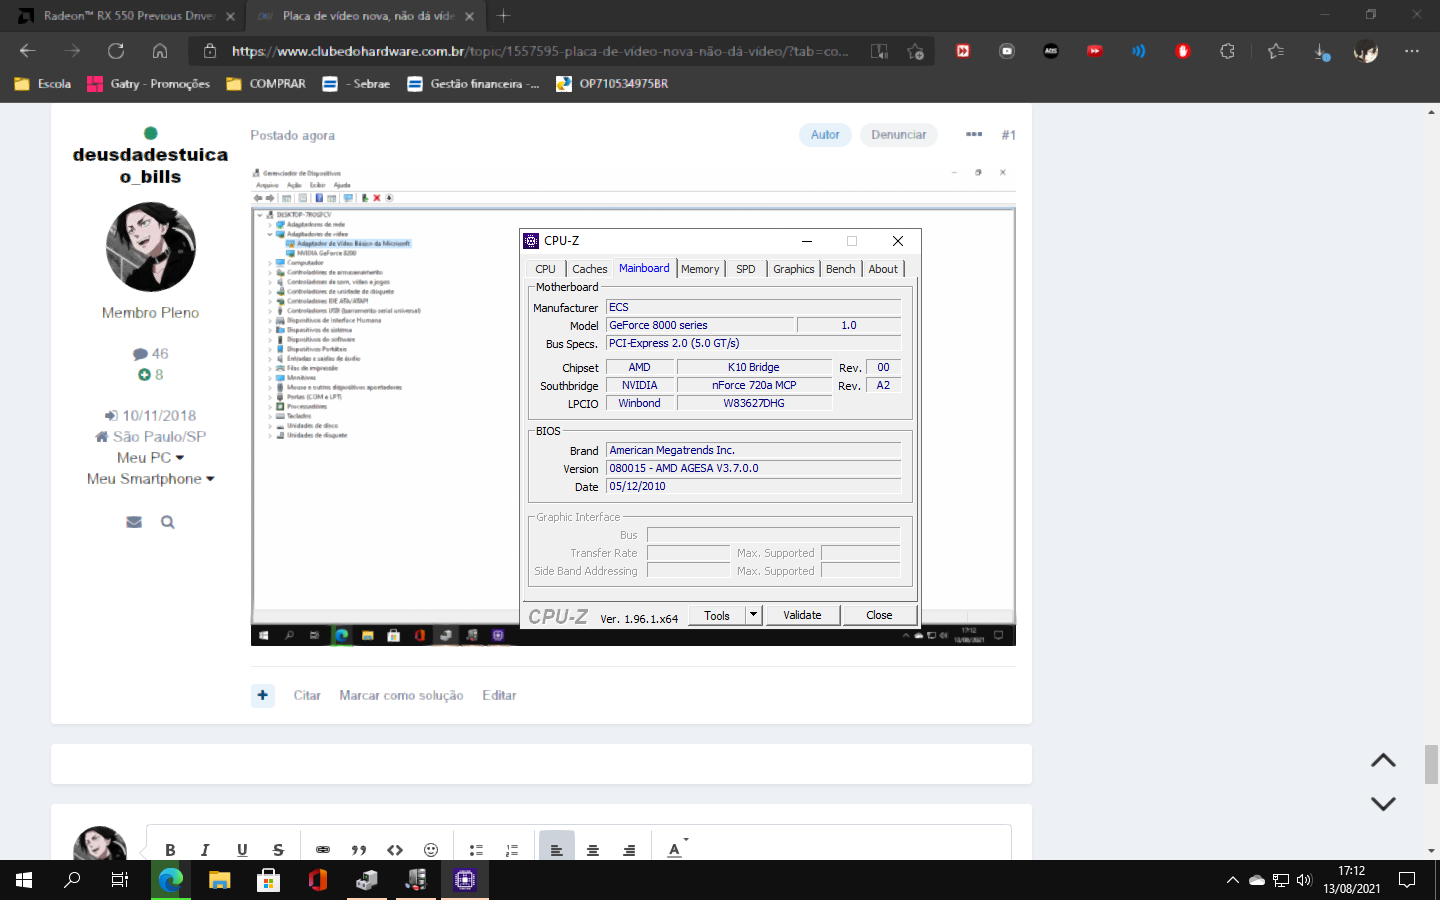Click the post number #1 link
Image resolution: width=1440 pixels, height=900 pixels.
point(1008,135)
